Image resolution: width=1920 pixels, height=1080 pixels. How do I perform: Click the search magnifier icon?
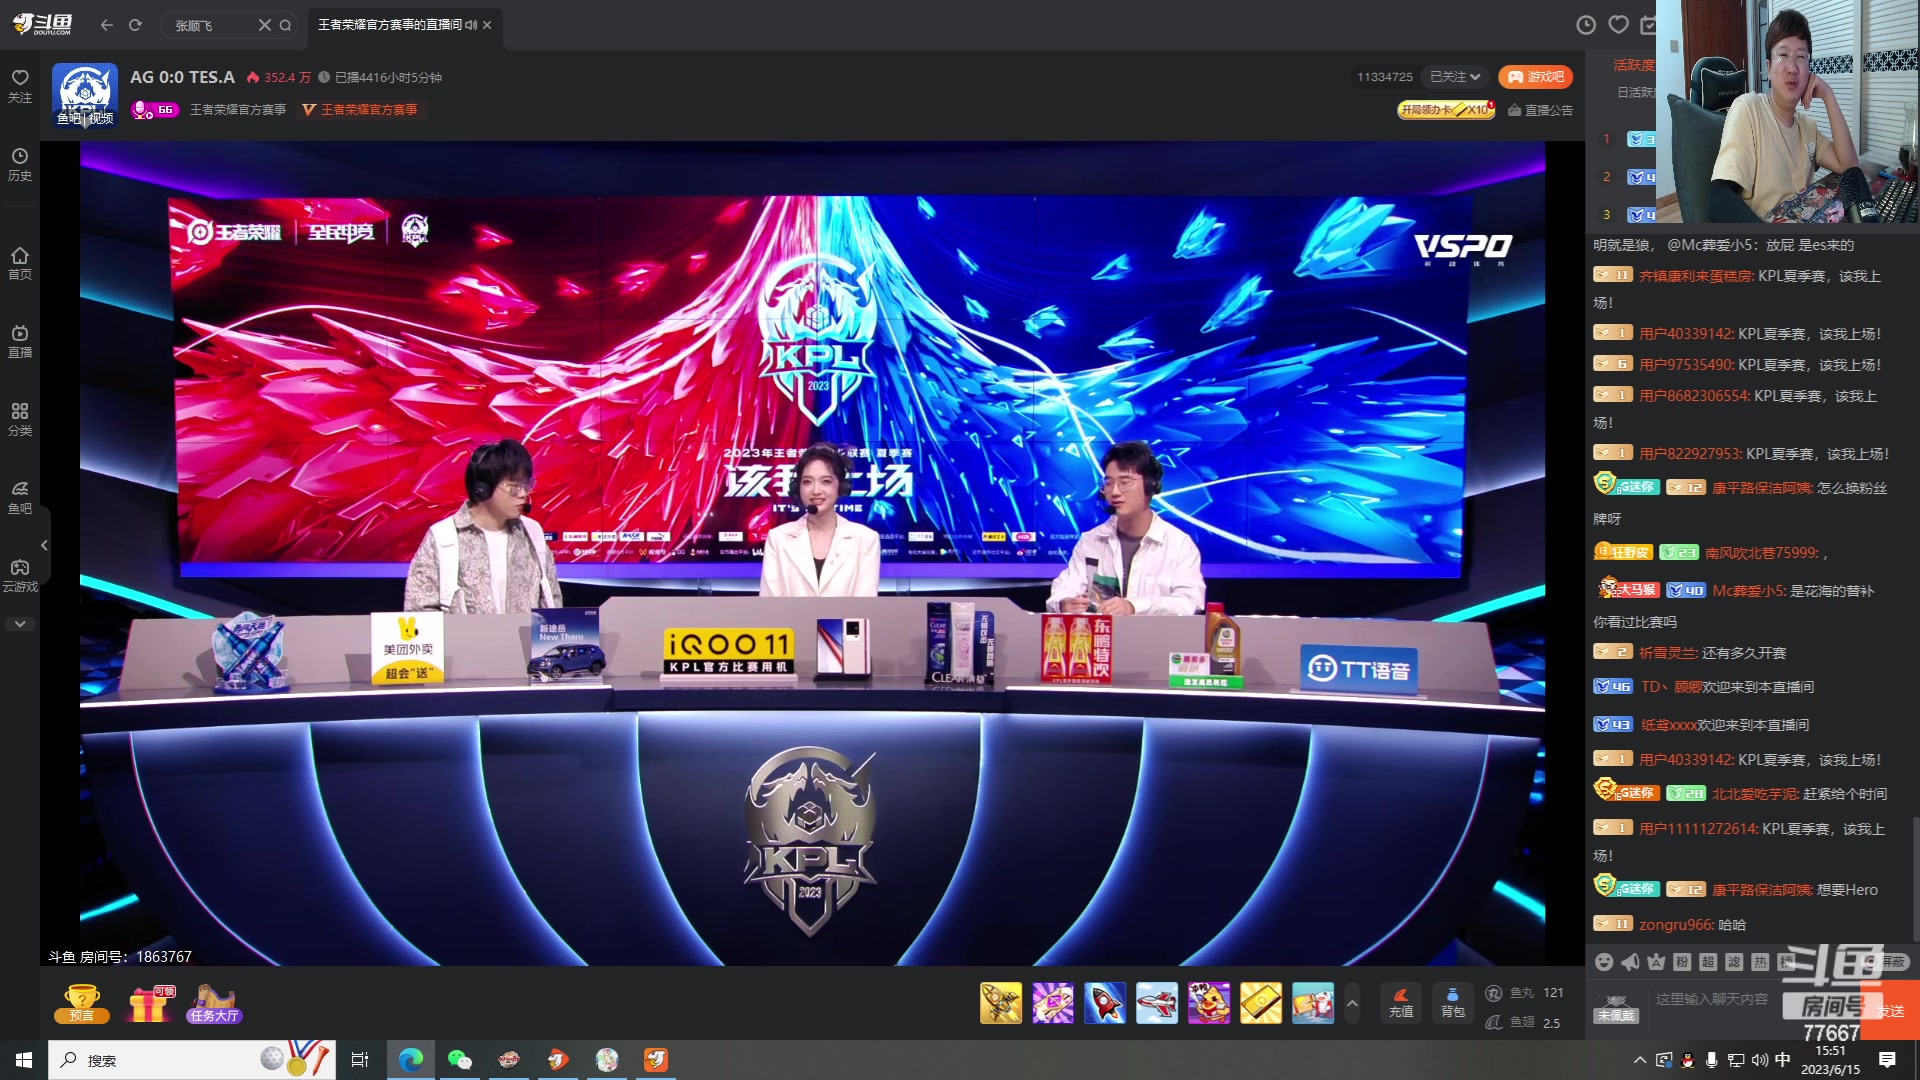point(286,25)
